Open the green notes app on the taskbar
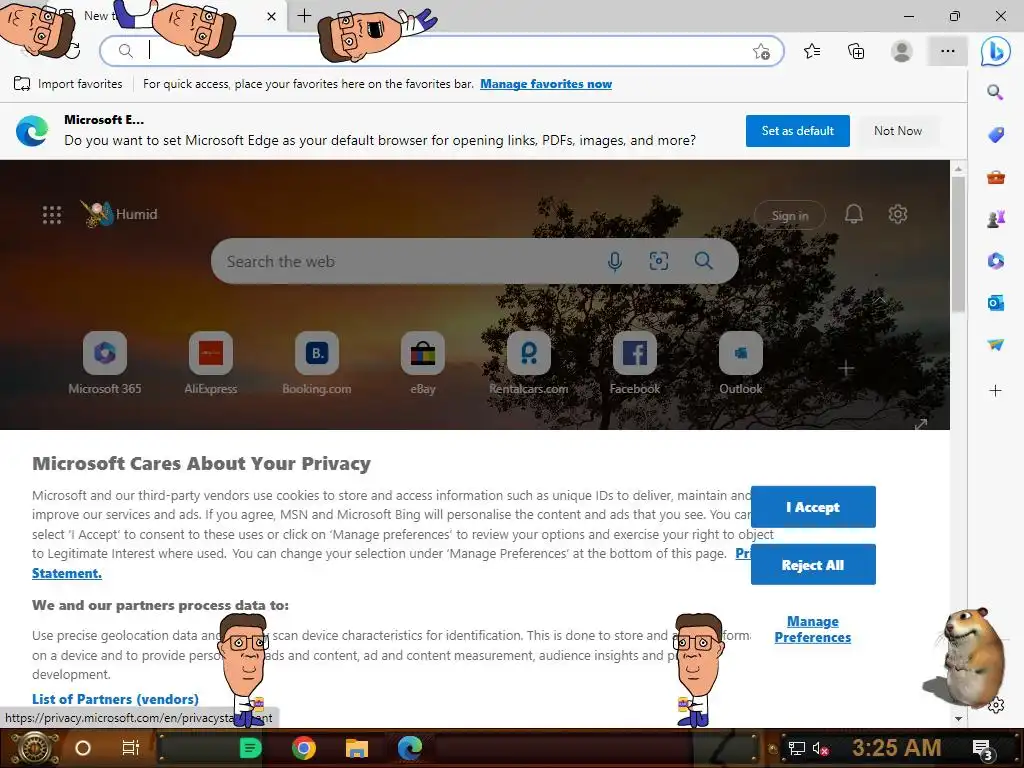 click(250, 748)
